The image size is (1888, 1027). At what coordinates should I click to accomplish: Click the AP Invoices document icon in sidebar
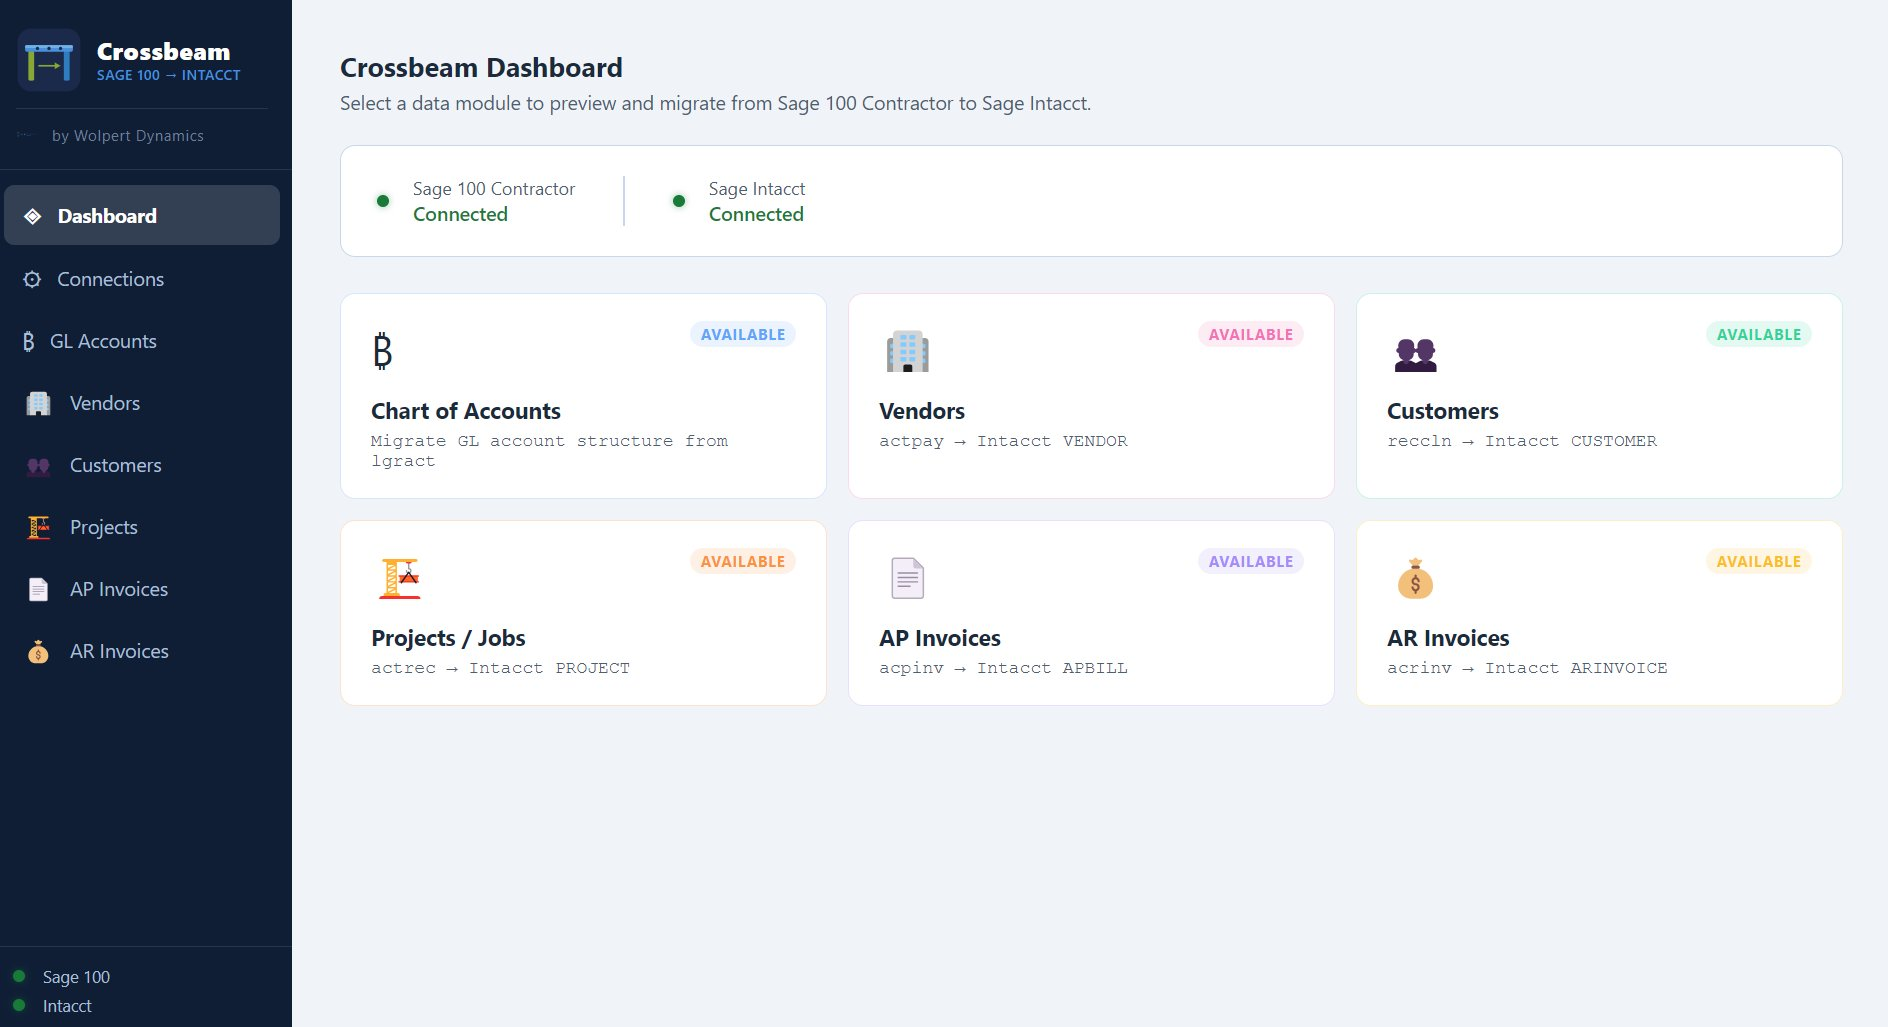[38, 589]
